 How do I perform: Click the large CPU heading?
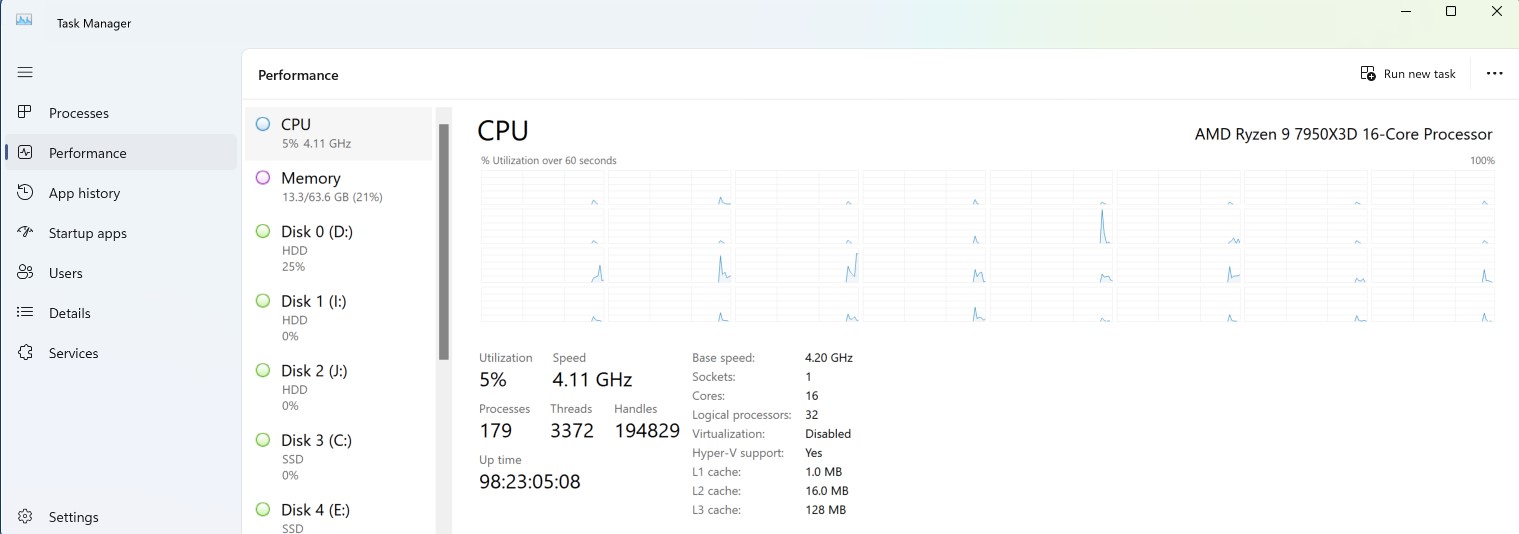[x=503, y=131]
